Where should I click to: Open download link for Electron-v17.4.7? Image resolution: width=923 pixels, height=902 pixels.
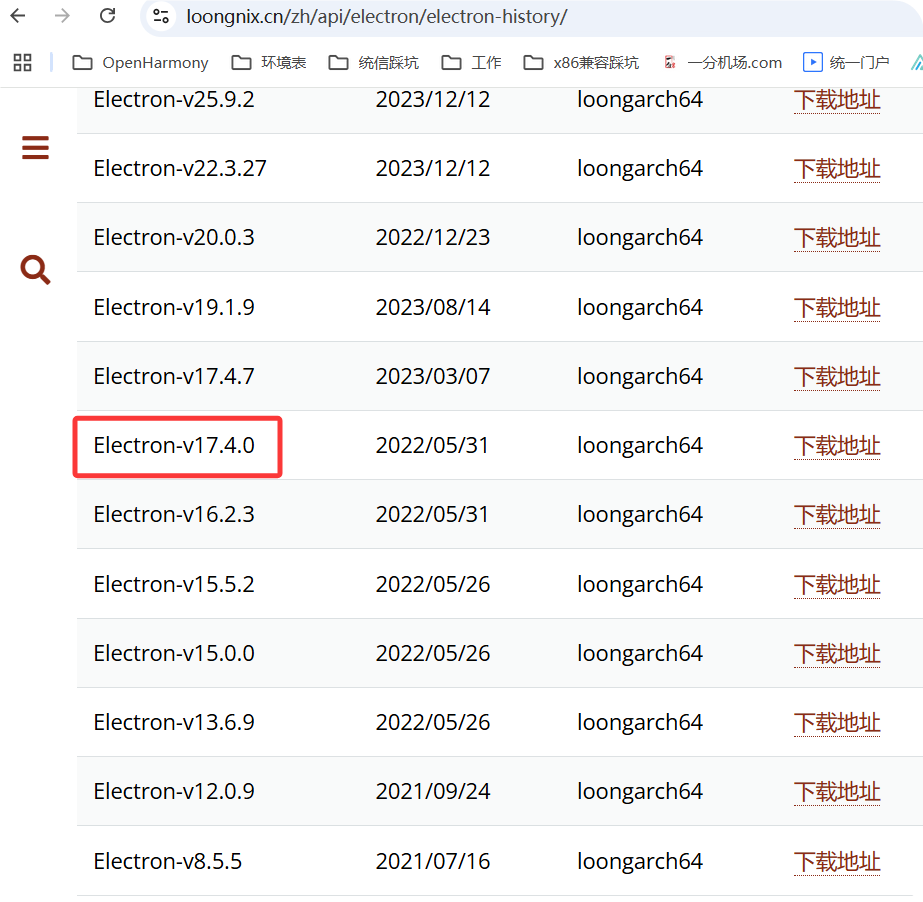pyautogui.click(x=837, y=377)
